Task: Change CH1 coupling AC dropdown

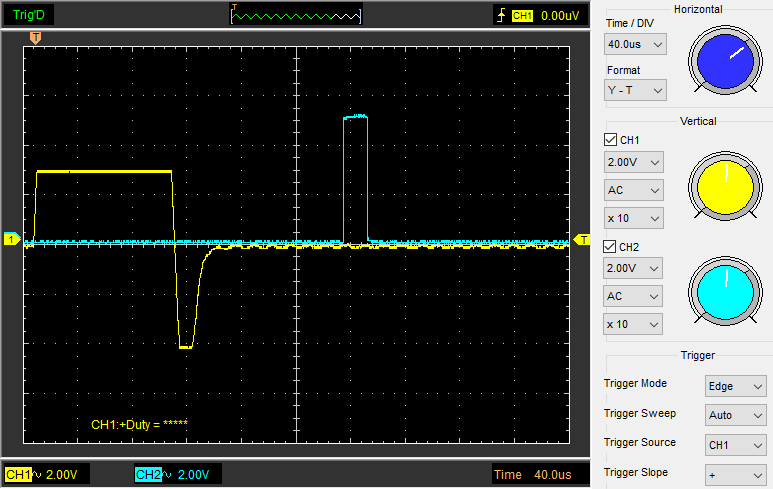Action: [x=634, y=190]
